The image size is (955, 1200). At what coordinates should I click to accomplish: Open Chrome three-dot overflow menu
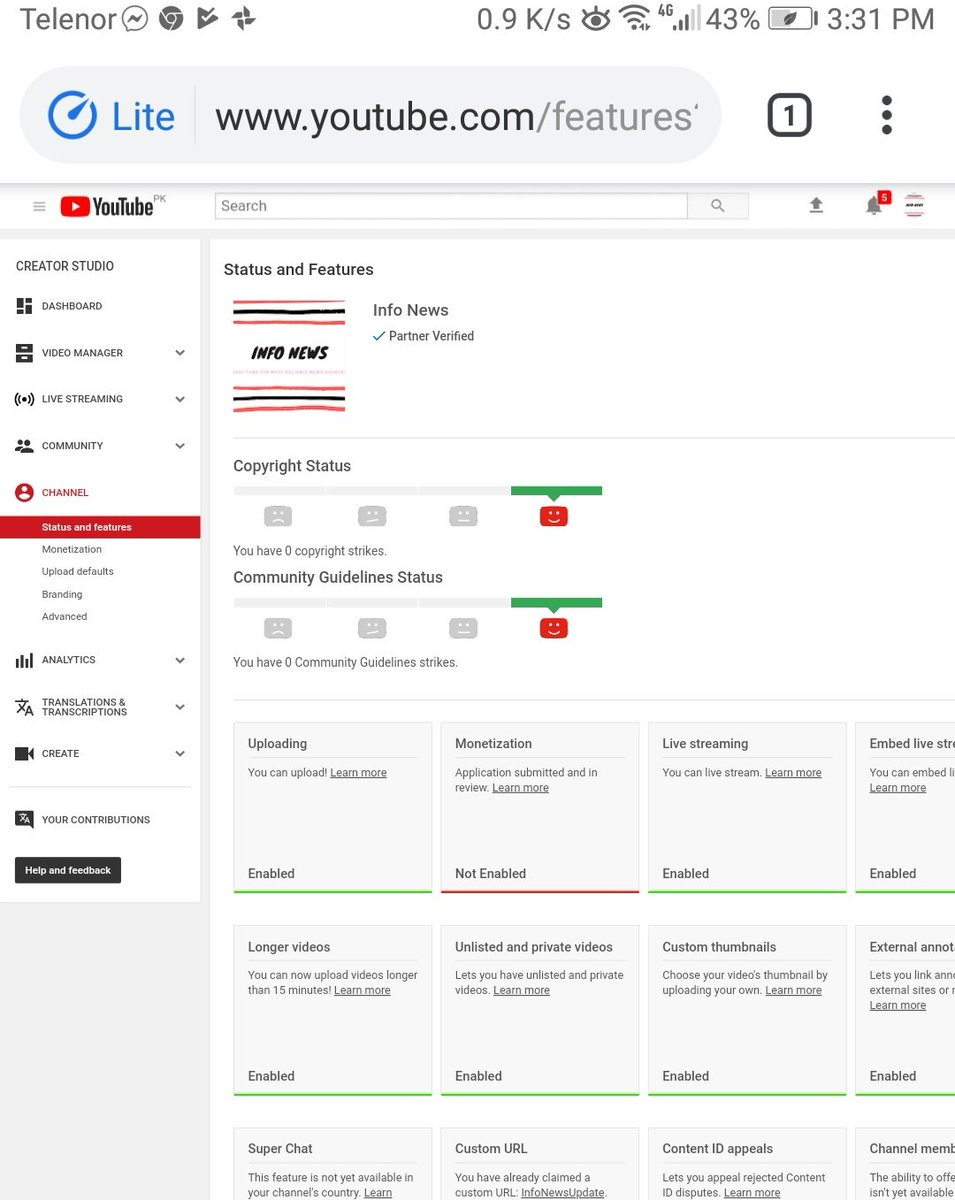(886, 116)
